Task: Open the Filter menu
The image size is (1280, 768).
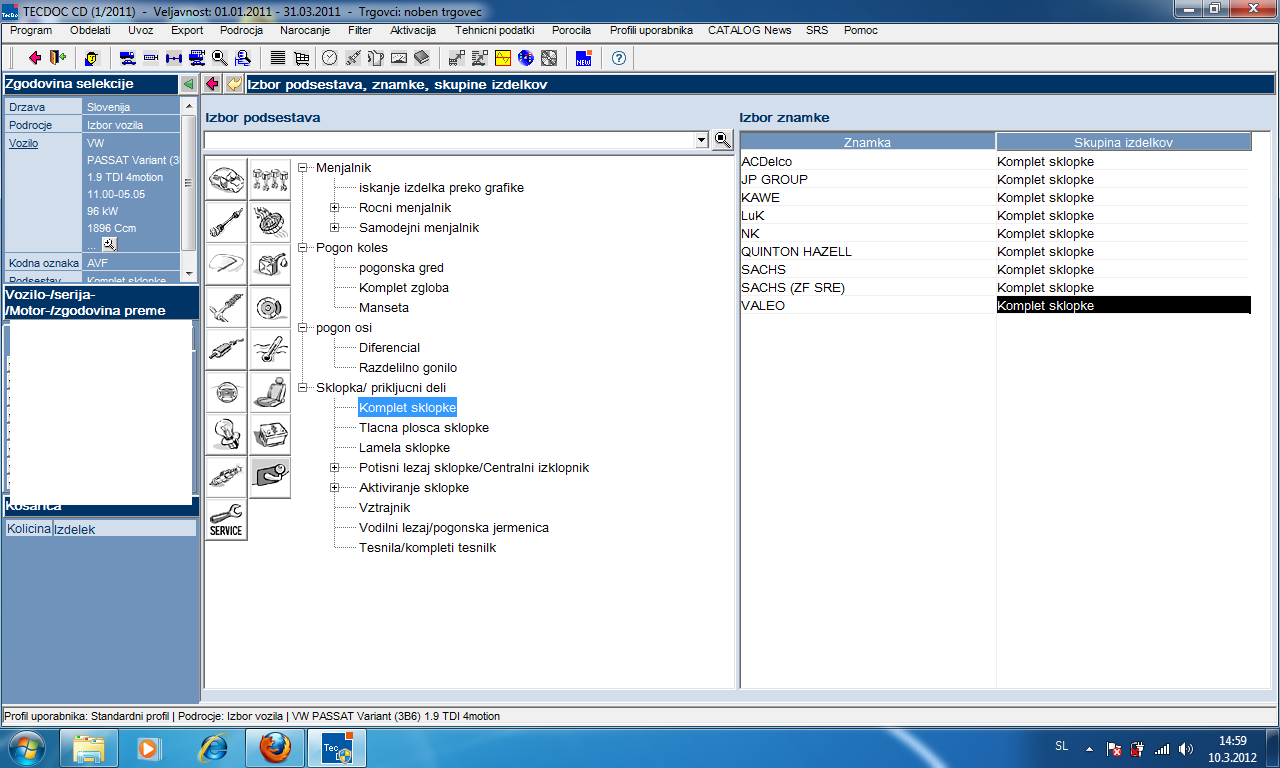Action: [x=360, y=30]
